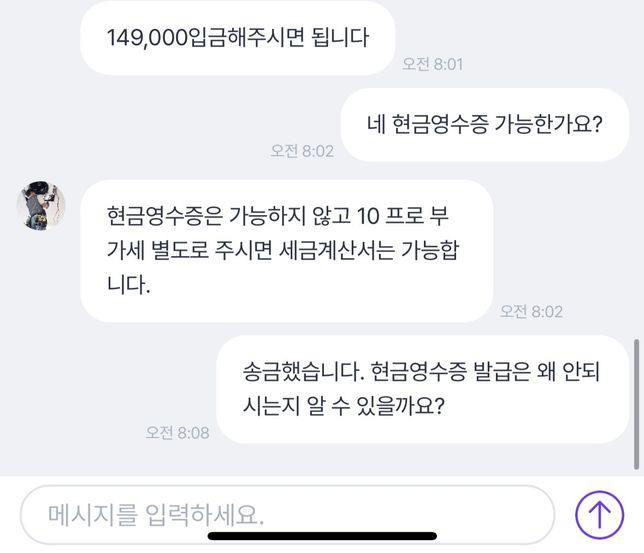
Task: Focus the '메시지를 입력하세요.' message input field
Action: pos(288,515)
